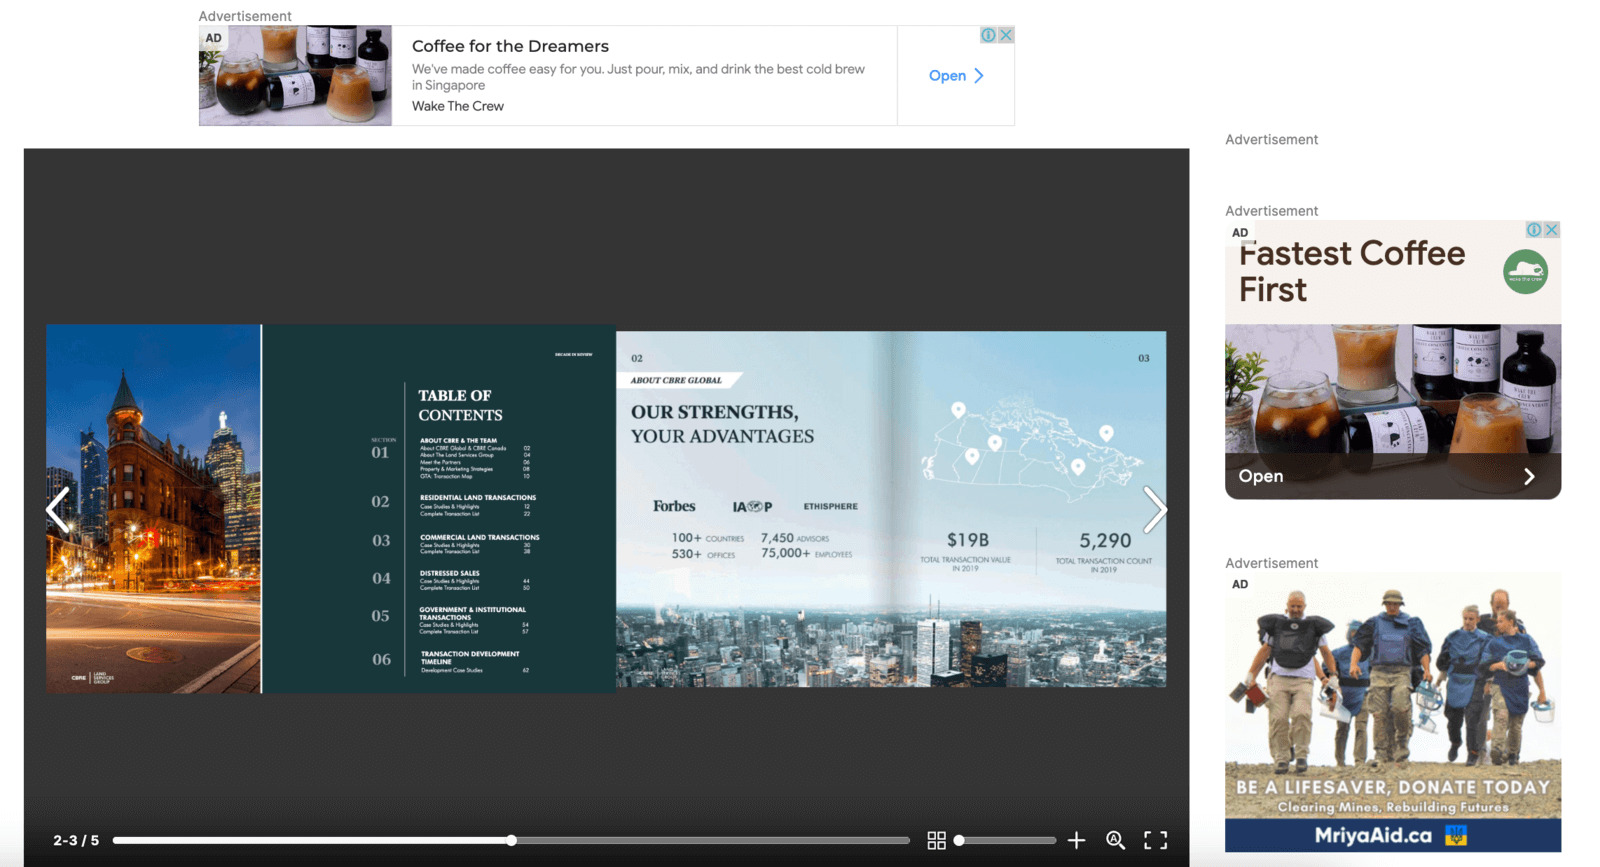Click the plus zoom-in icon
Viewport: 1600px width, 867px height.
[1076, 840]
